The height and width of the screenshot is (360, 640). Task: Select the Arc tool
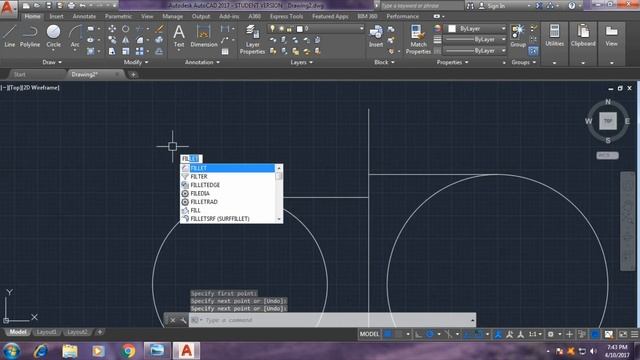pos(75,36)
